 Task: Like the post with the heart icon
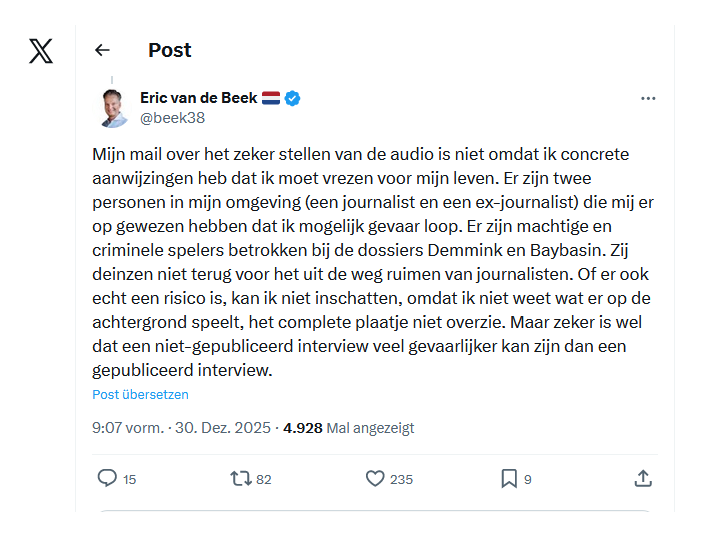coord(375,479)
